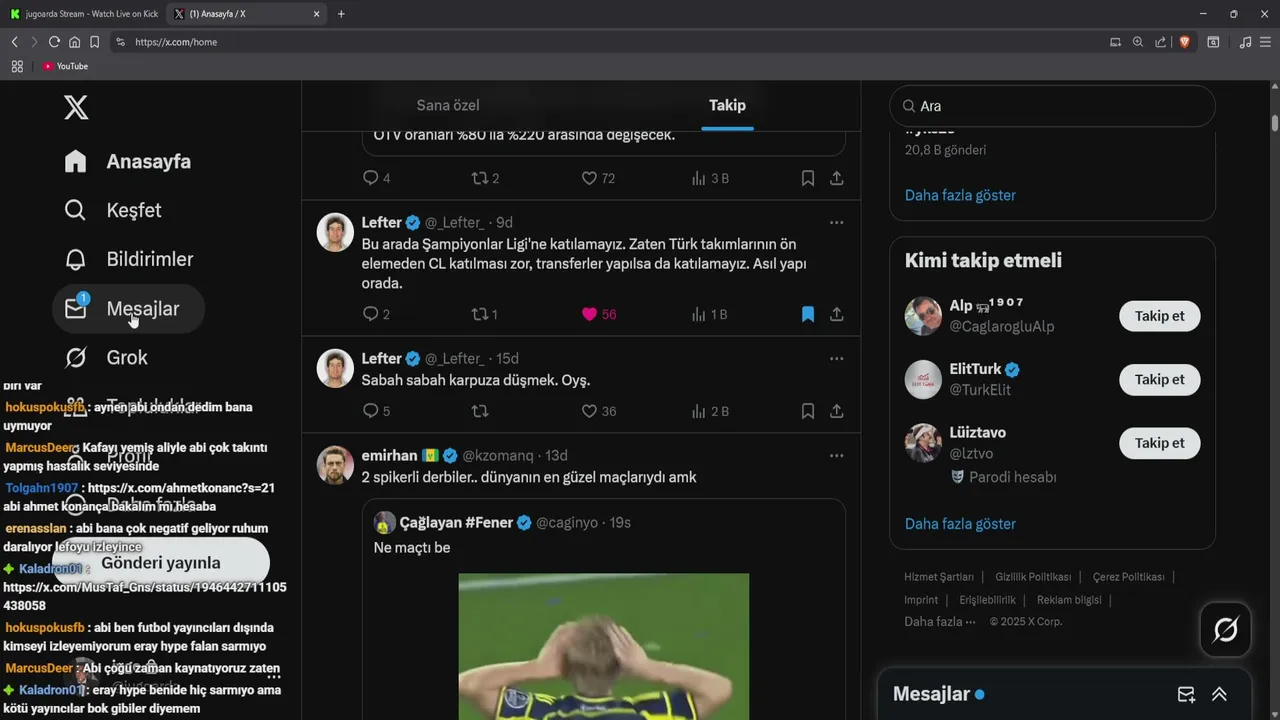View stats of Lefter's 1 B views post
Viewport: 1280px width, 720px height.
(x=709, y=314)
